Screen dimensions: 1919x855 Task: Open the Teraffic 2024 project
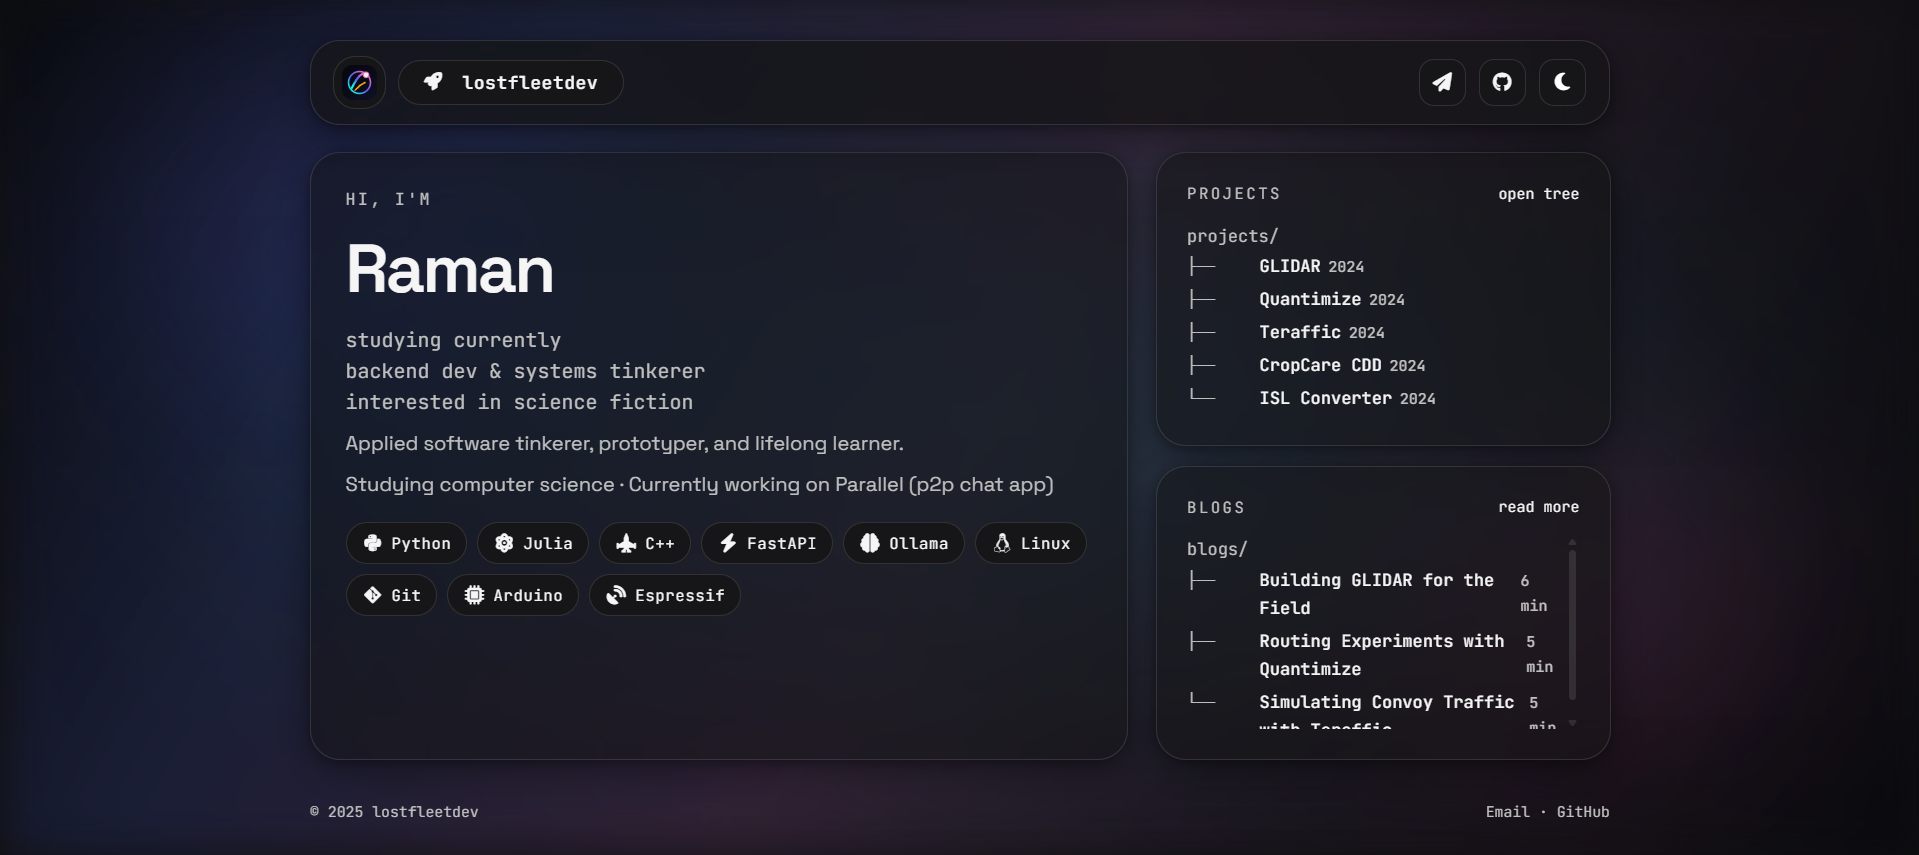[x=1321, y=332]
